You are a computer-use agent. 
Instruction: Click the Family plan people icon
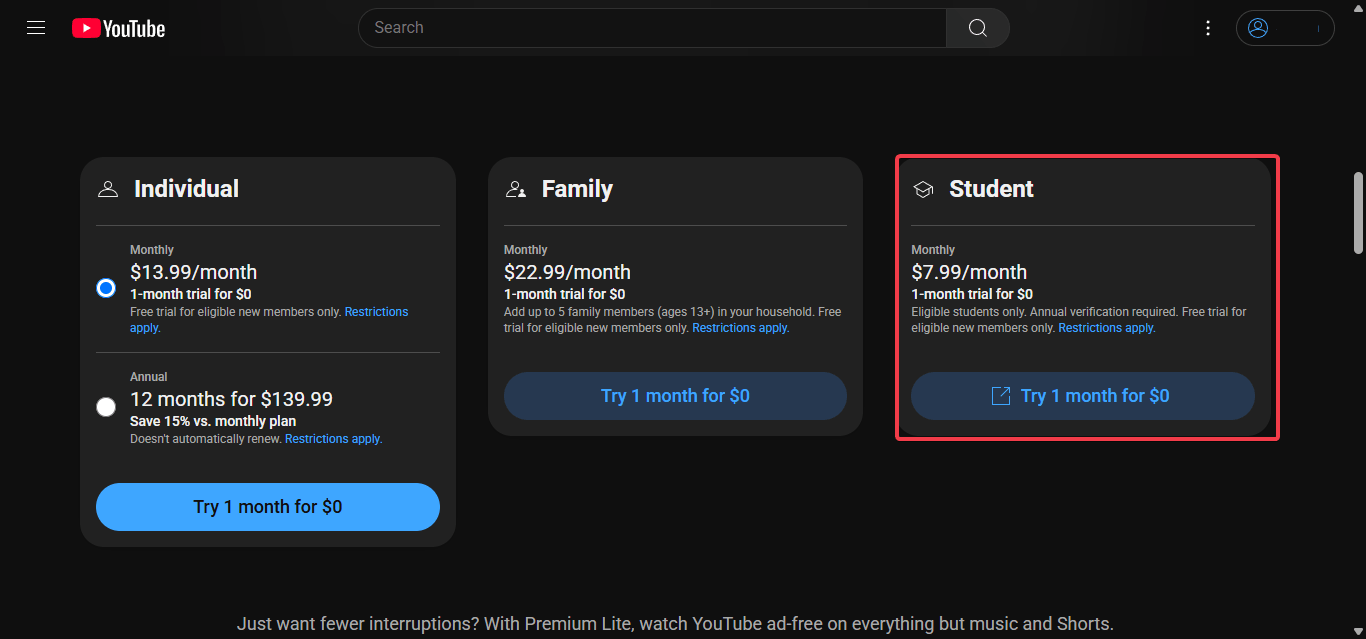coord(516,189)
